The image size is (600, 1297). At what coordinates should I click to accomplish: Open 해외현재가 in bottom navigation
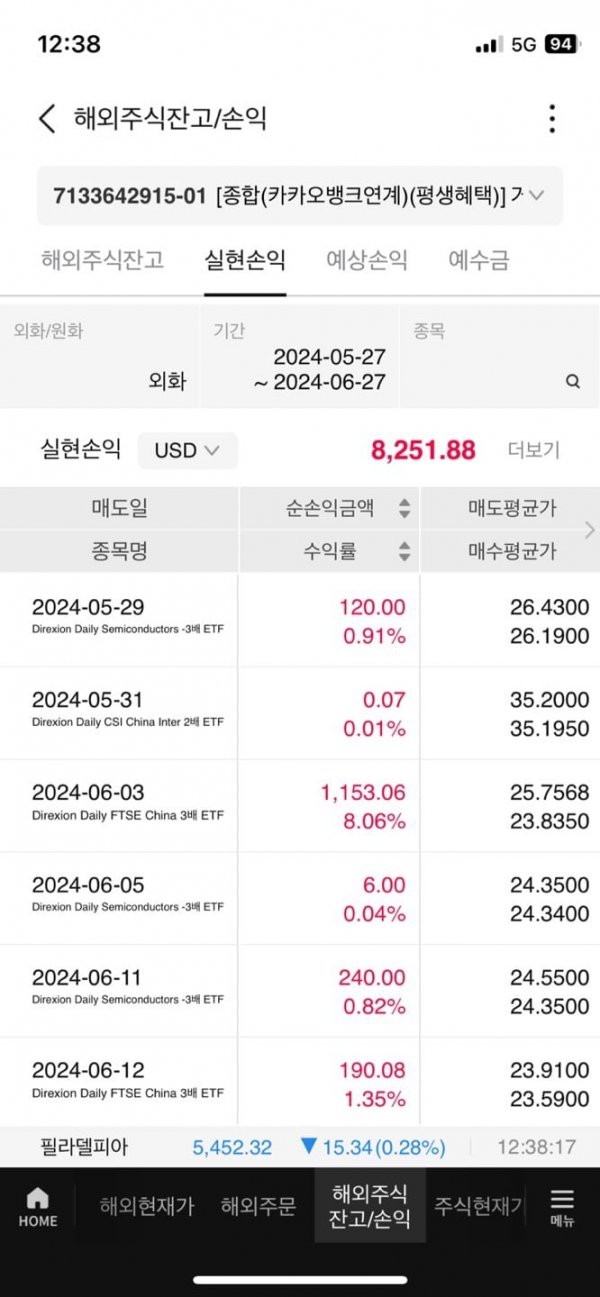tap(146, 1206)
